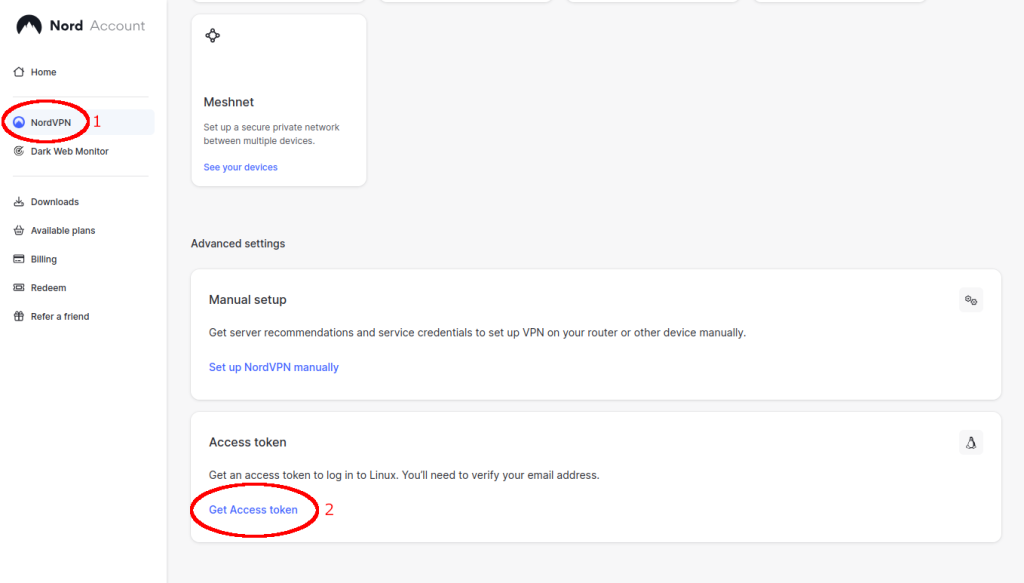Image resolution: width=1024 pixels, height=583 pixels.
Task: Click the Linux penguin icon on Access token card
Action: (970, 441)
